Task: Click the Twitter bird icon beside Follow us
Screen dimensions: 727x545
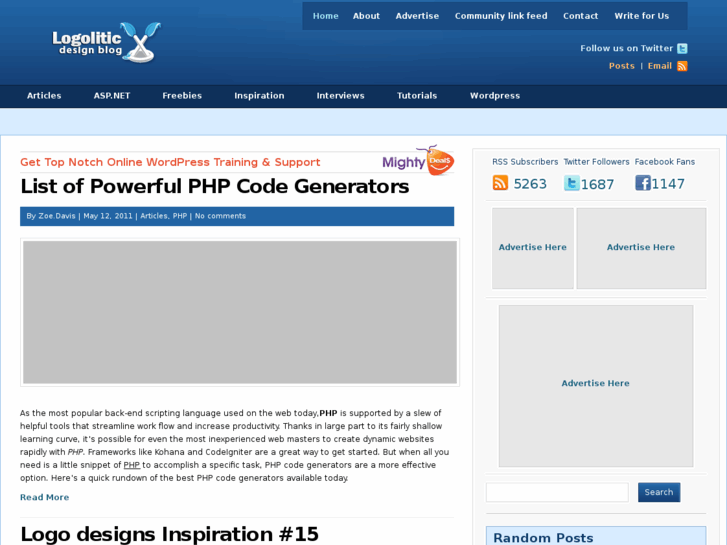Action: [682, 48]
